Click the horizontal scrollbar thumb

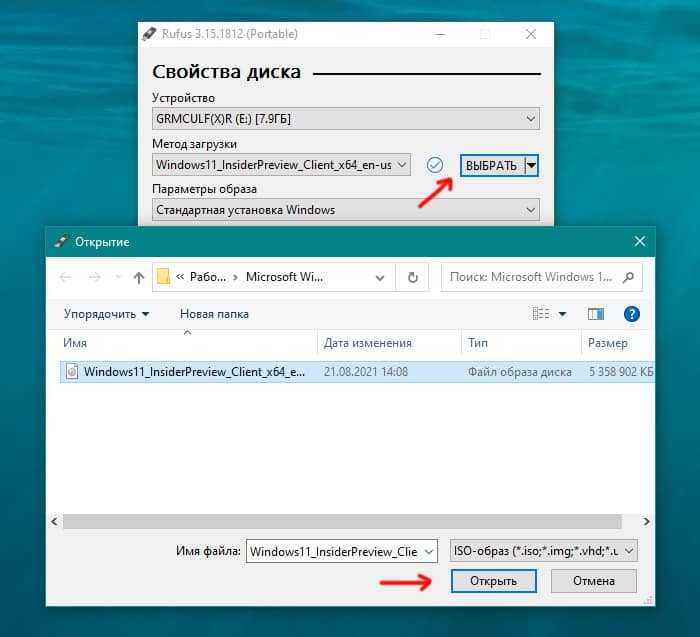342,521
